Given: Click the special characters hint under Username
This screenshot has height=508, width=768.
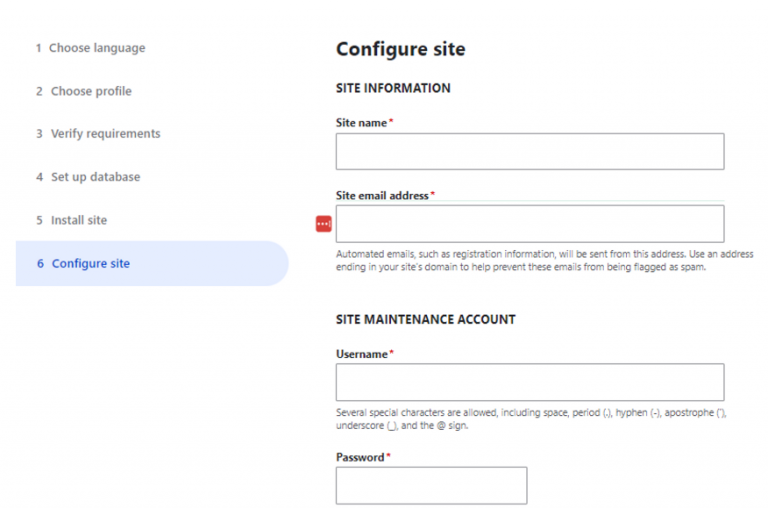Looking at the screenshot, I should (x=530, y=419).
